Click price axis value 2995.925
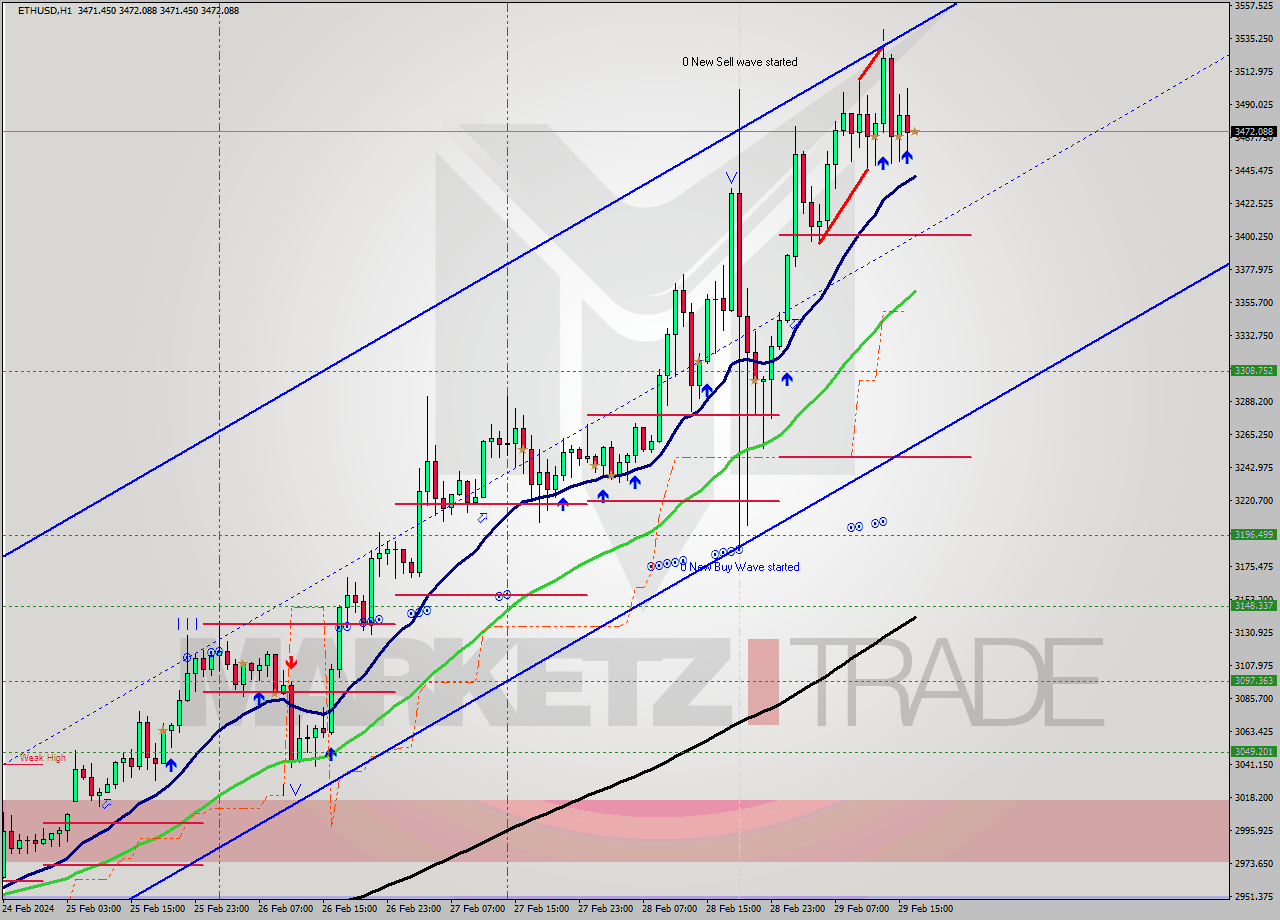Image resolution: width=1280 pixels, height=920 pixels. (1253, 831)
